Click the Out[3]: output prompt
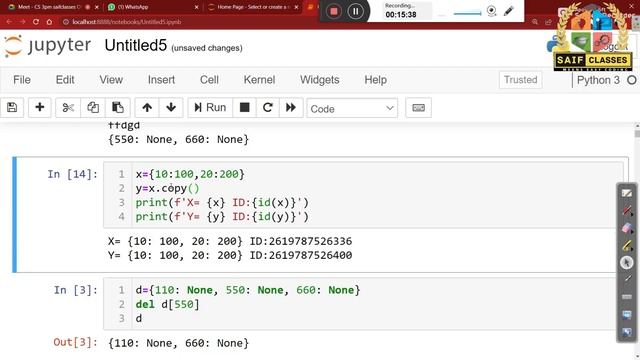Screen dimensions: 640x360 pyautogui.click(x=76, y=342)
